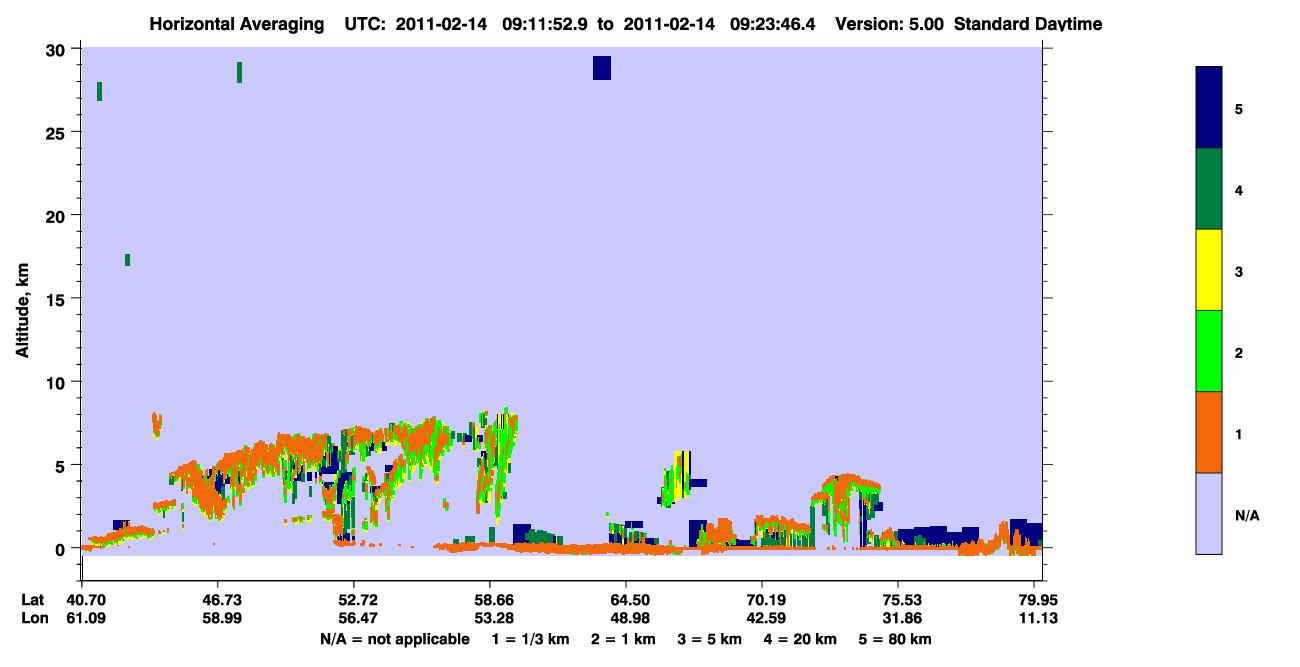Screen dimensions: 1300x667
Task: Click the 25 altitude tick label
Action: pyautogui.click(x=58, y=132)
